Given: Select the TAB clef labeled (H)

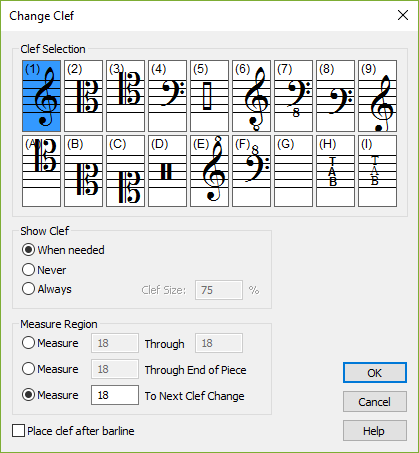Looking at the screenshot, I should [335, 171].
